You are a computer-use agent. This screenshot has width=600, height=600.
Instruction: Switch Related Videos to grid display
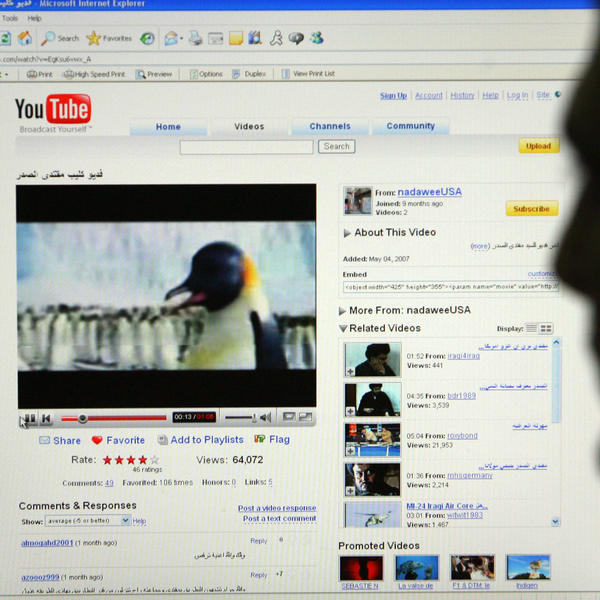[x=546, y=328]
